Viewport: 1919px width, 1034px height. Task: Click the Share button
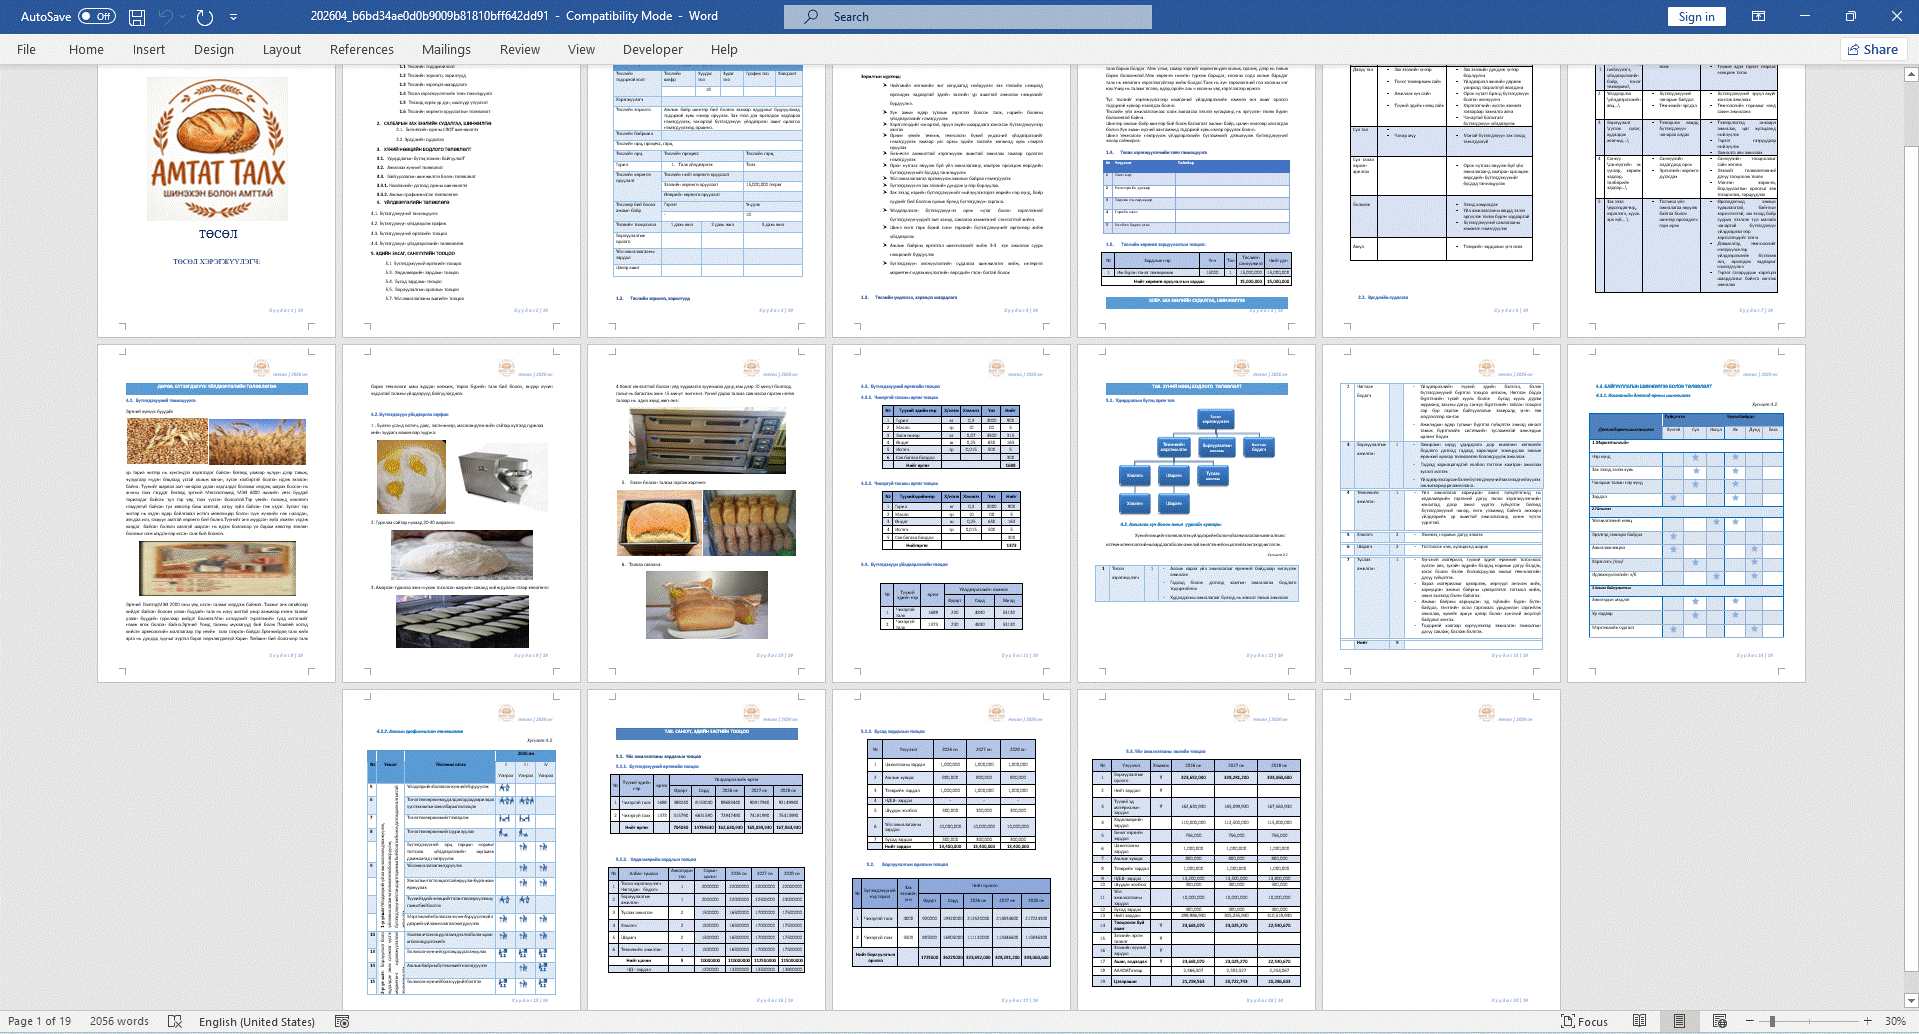tap(1873, 49)
